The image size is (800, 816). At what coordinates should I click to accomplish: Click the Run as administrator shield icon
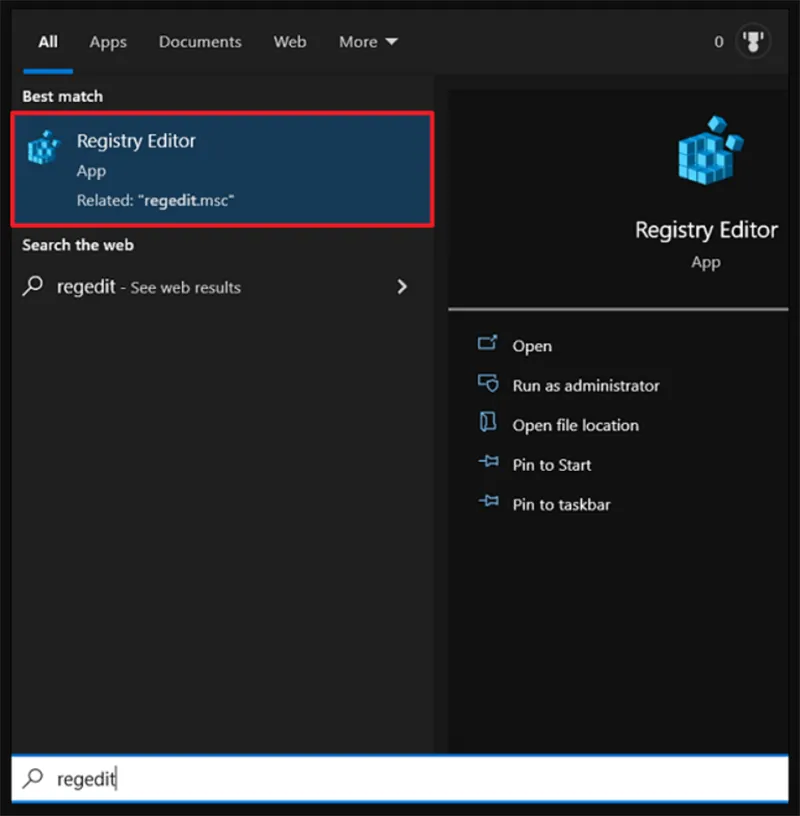pos(488,383)
